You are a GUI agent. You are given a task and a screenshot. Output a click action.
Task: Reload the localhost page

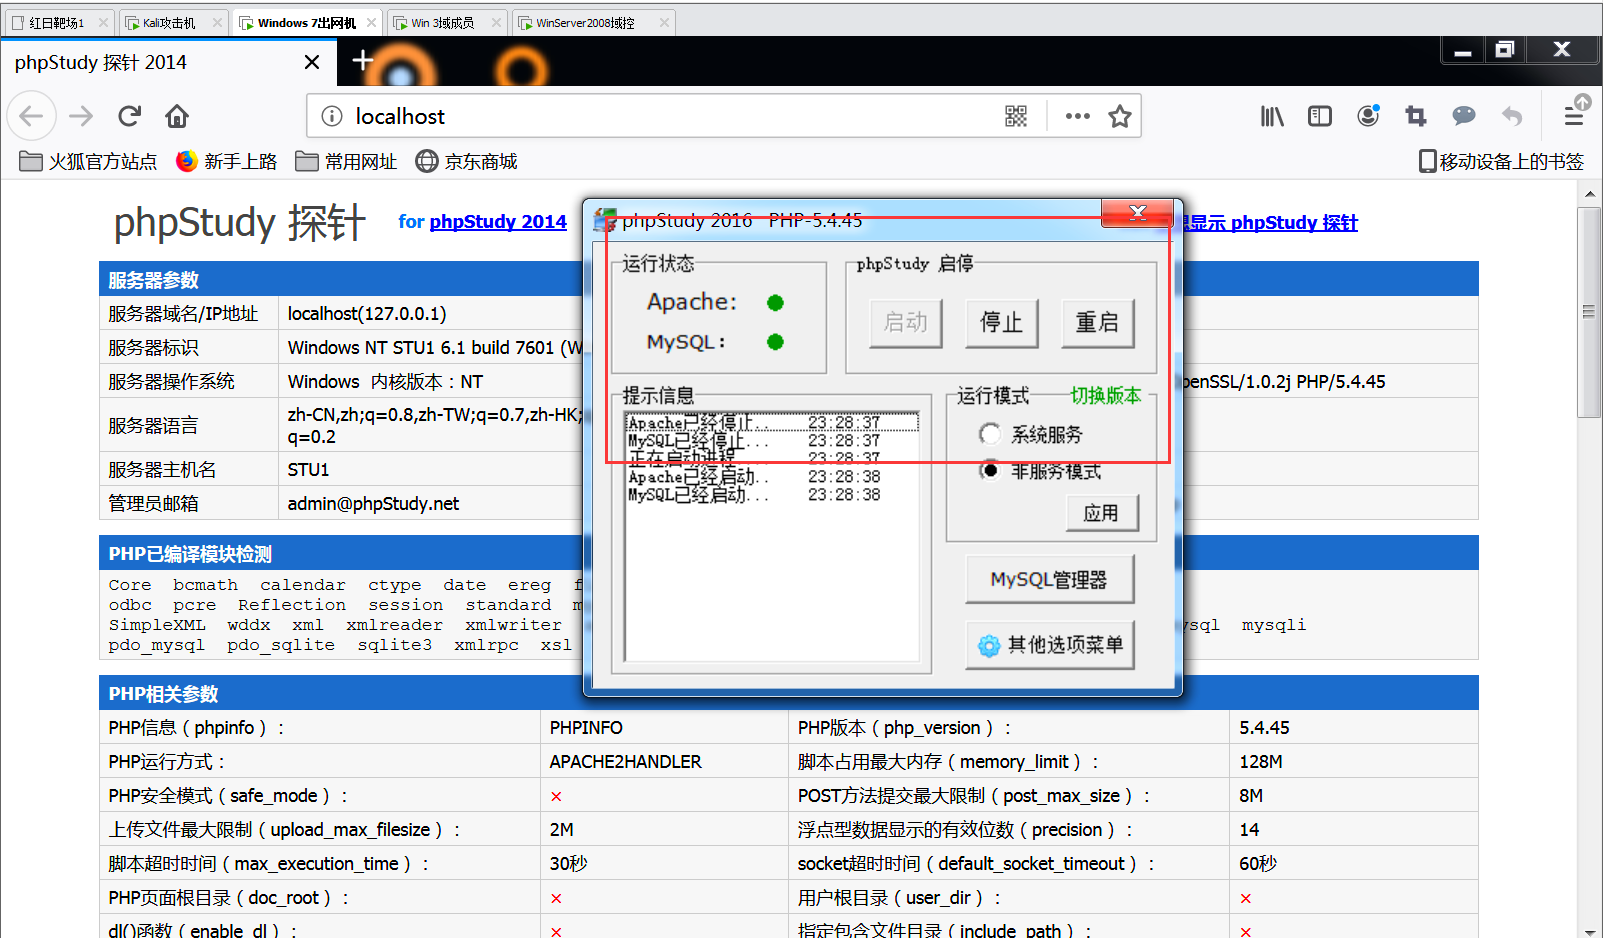129,116
